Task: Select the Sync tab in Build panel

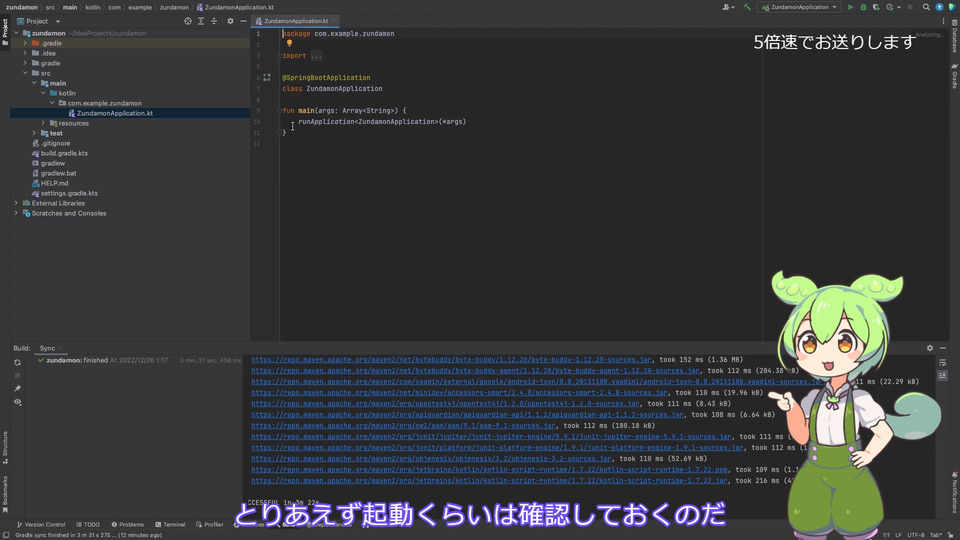Action: (47, 348)
